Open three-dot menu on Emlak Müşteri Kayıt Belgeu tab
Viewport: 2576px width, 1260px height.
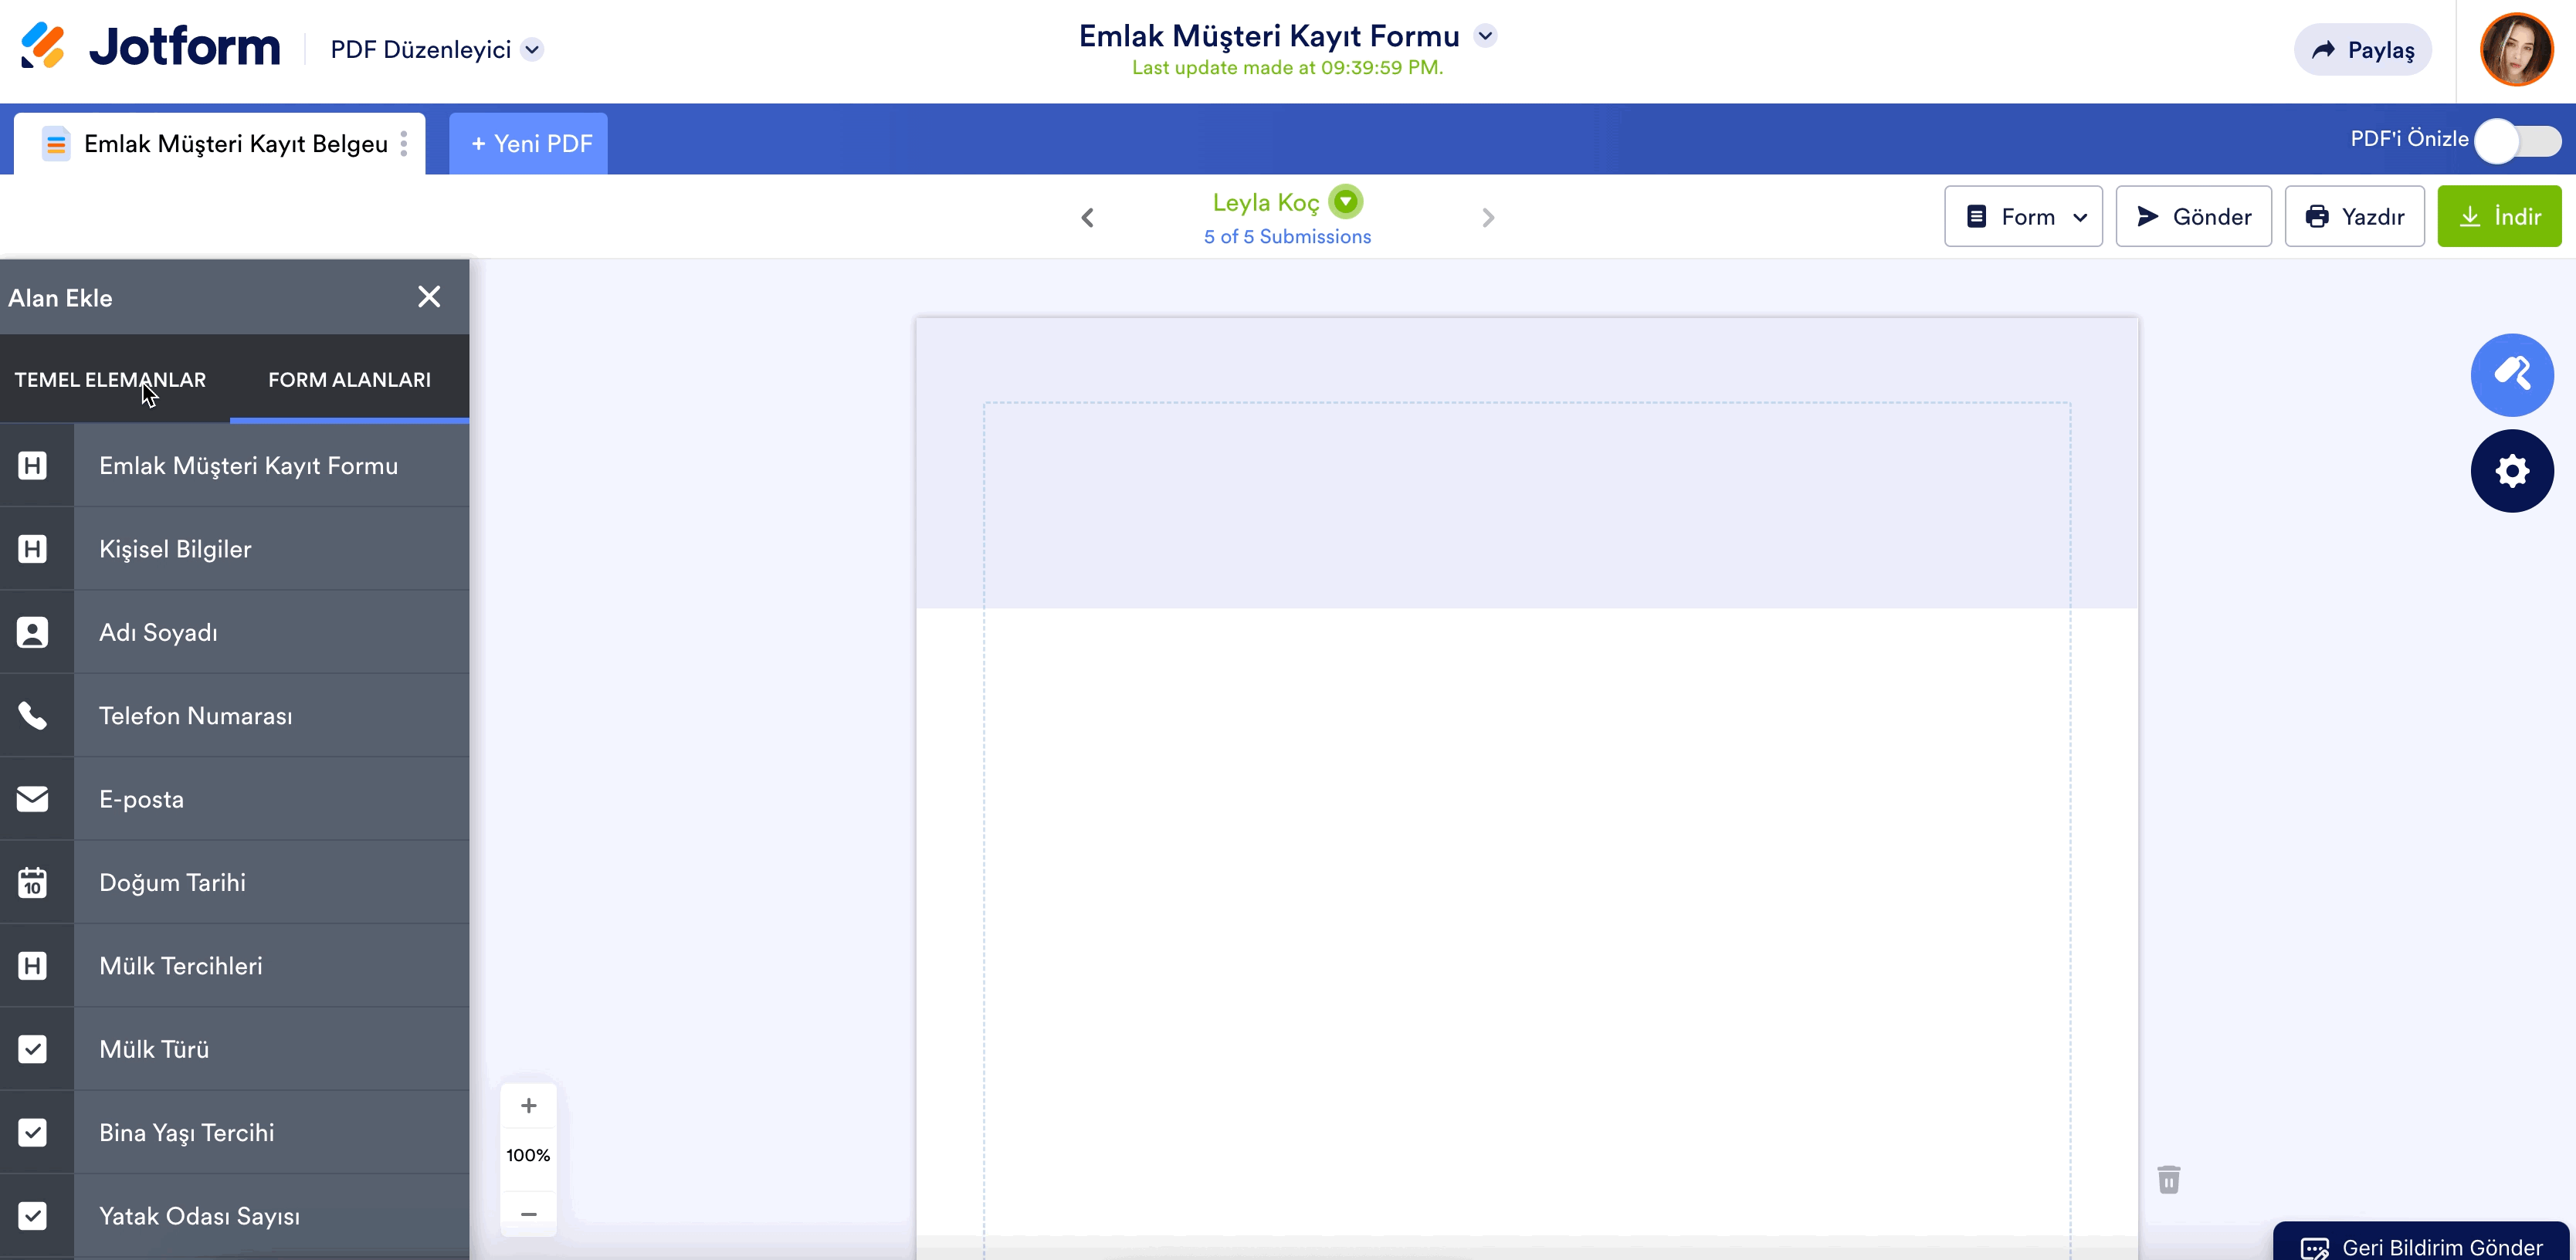coord(404,144)
